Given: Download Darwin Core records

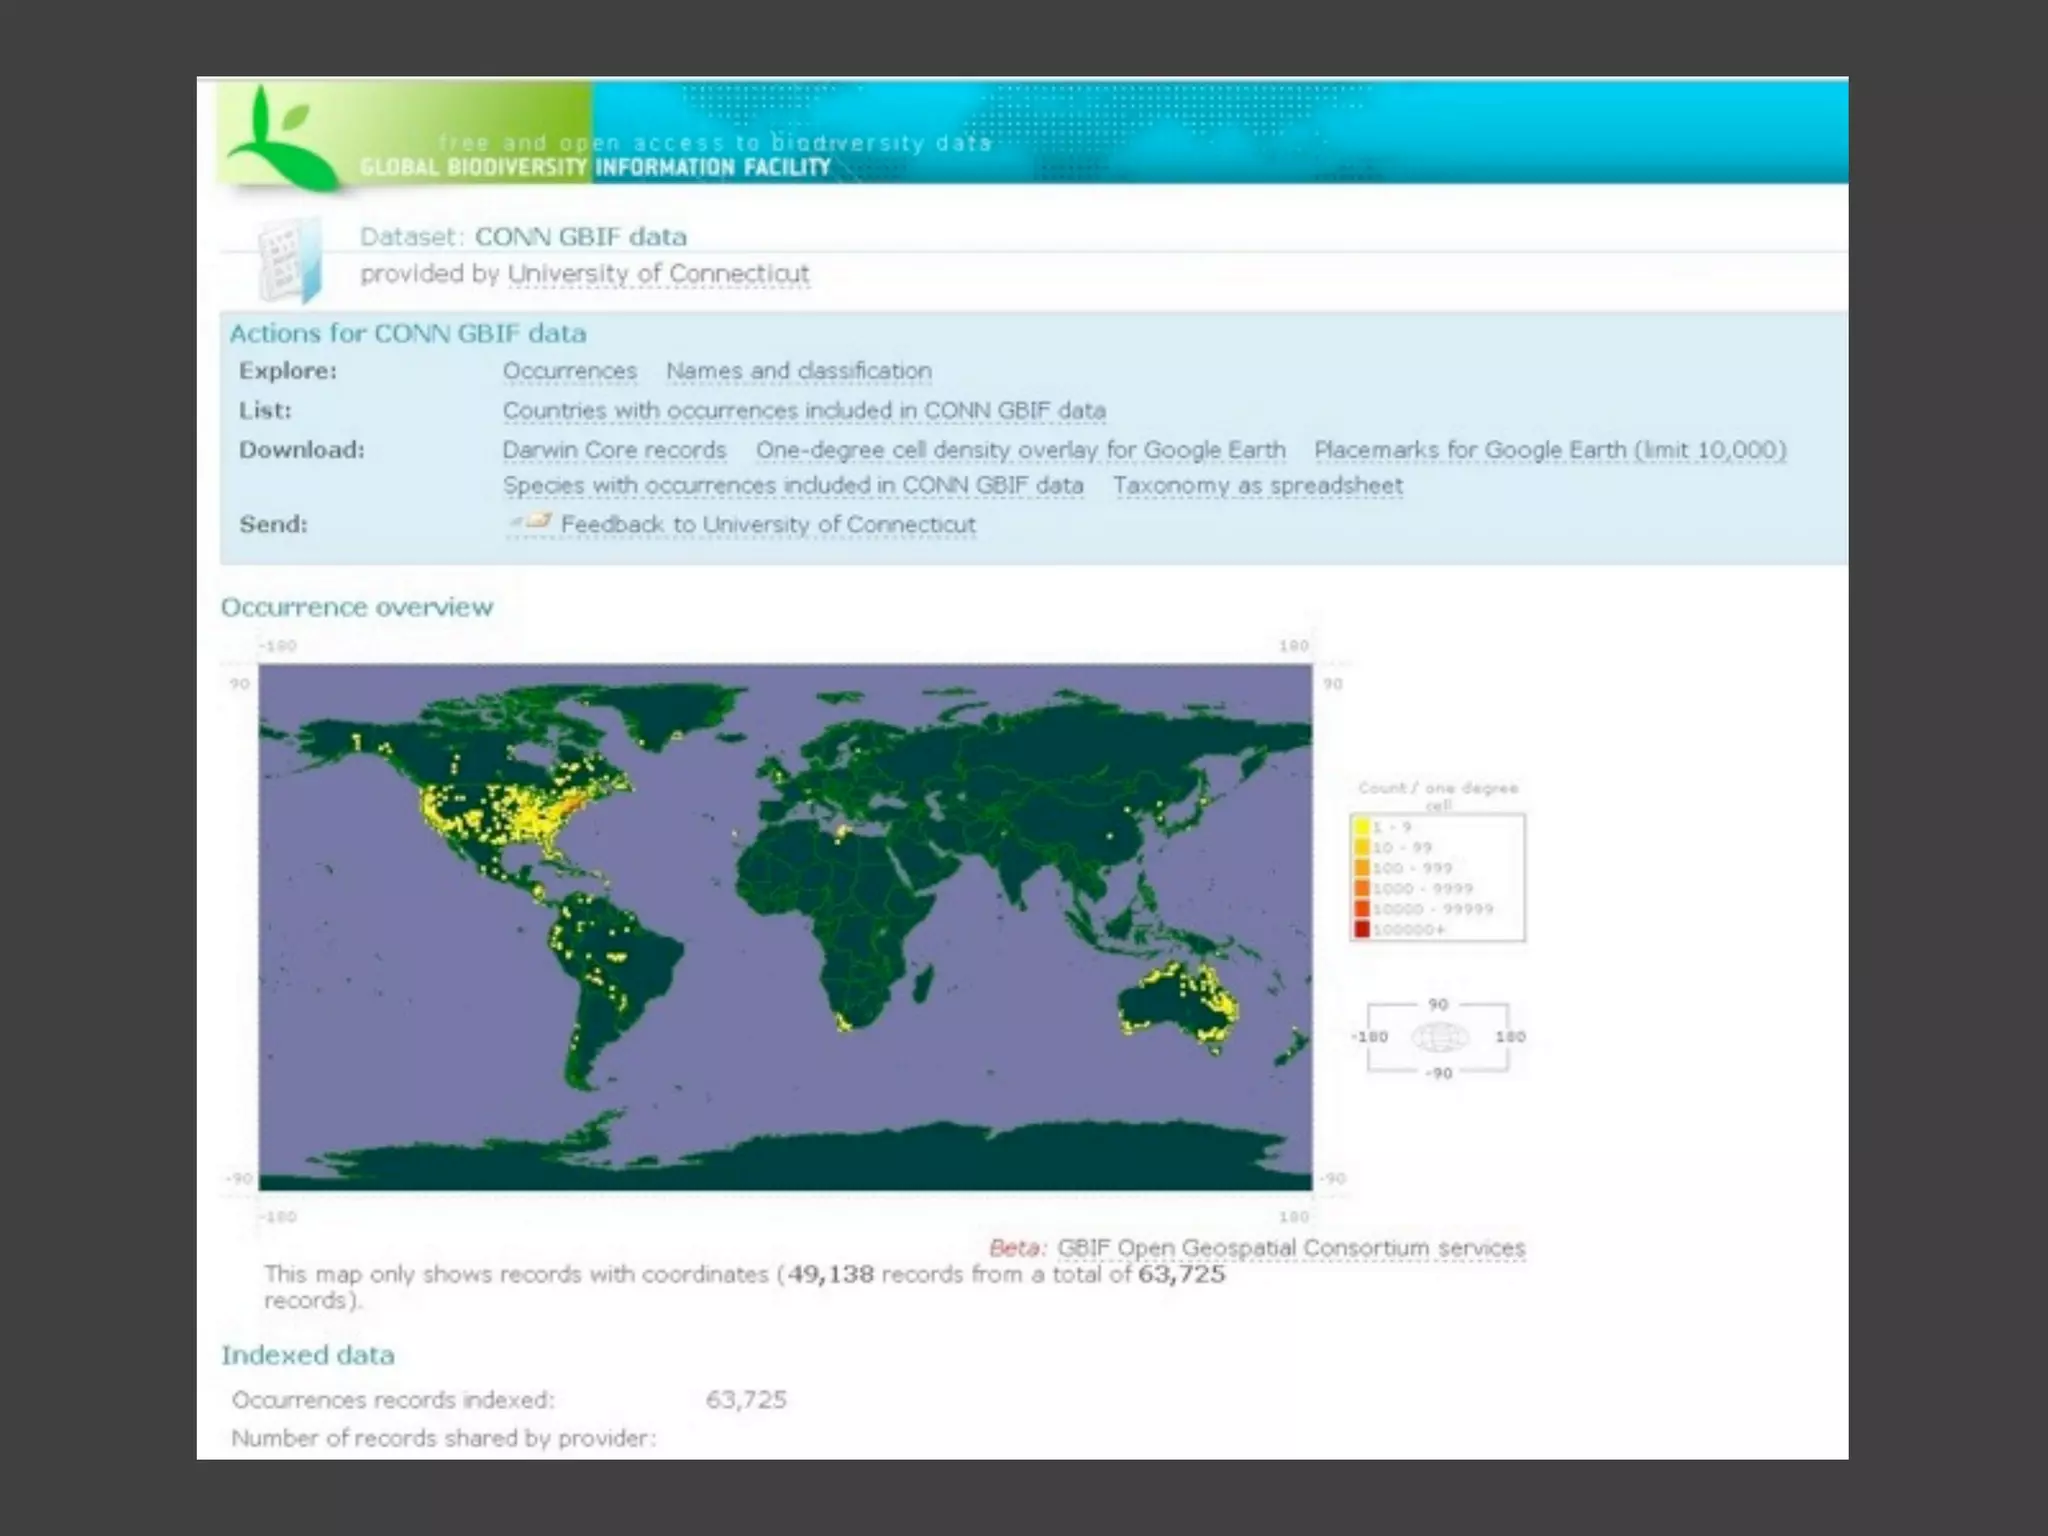Looking at the screenshot, I should pyautogui.click(x=614, y=450).
